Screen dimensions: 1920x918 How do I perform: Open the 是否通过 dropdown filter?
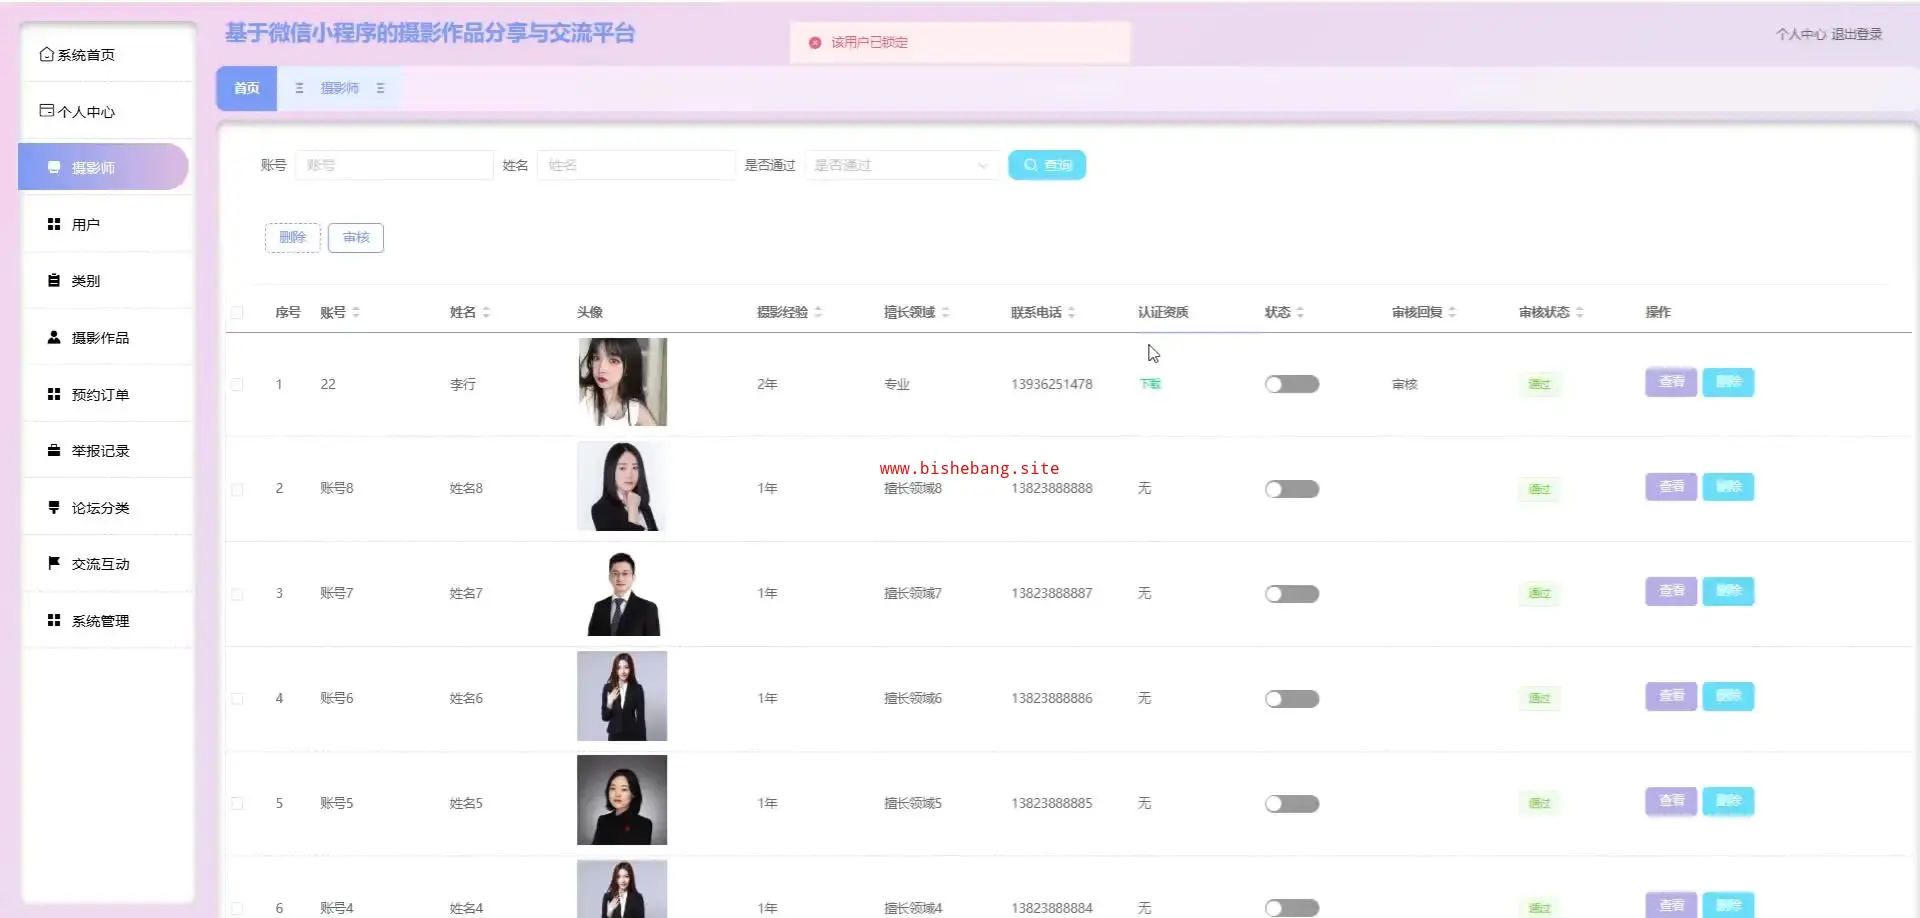tap(900, 166)
